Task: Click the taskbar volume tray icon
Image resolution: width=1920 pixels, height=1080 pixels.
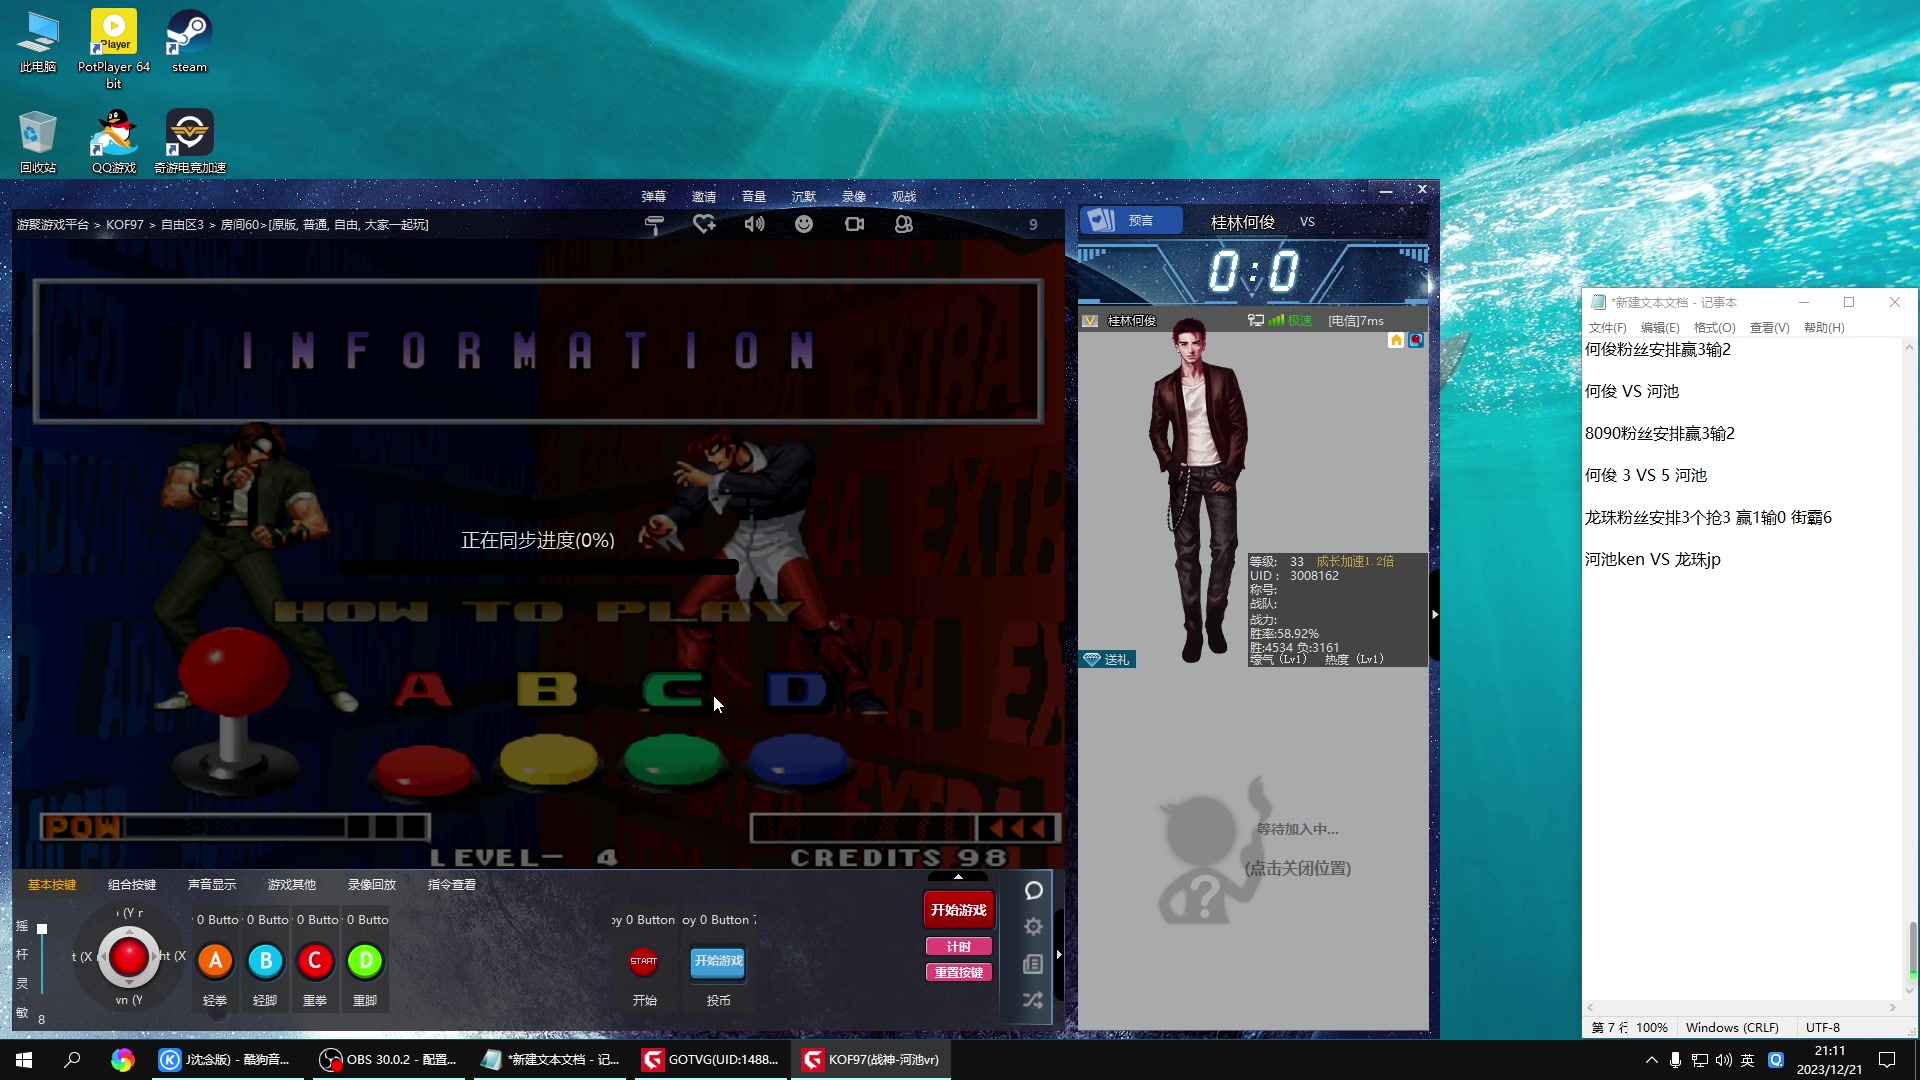Action: (1723, 1060)
